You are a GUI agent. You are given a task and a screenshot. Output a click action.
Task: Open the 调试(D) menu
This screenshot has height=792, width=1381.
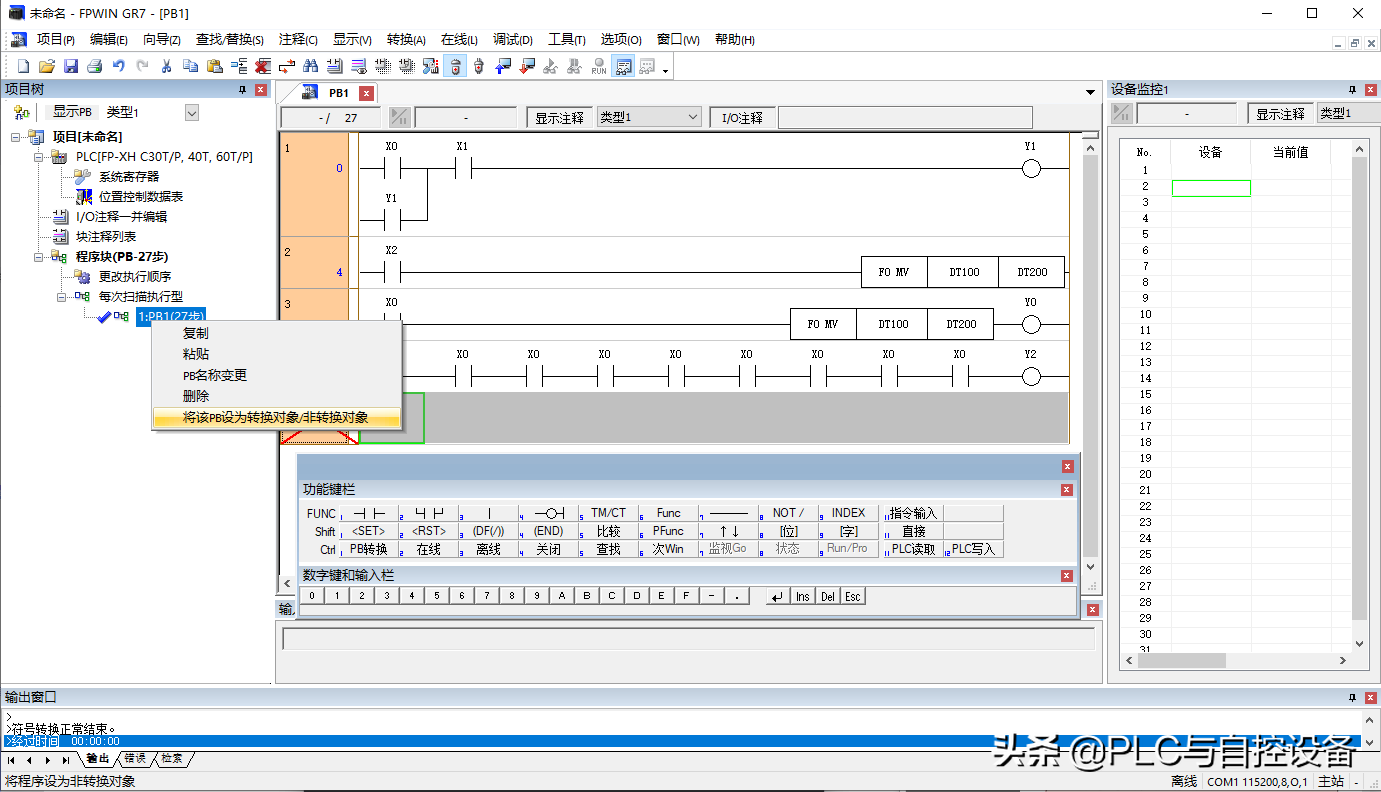pyautogui.click(x=512, y=40)
